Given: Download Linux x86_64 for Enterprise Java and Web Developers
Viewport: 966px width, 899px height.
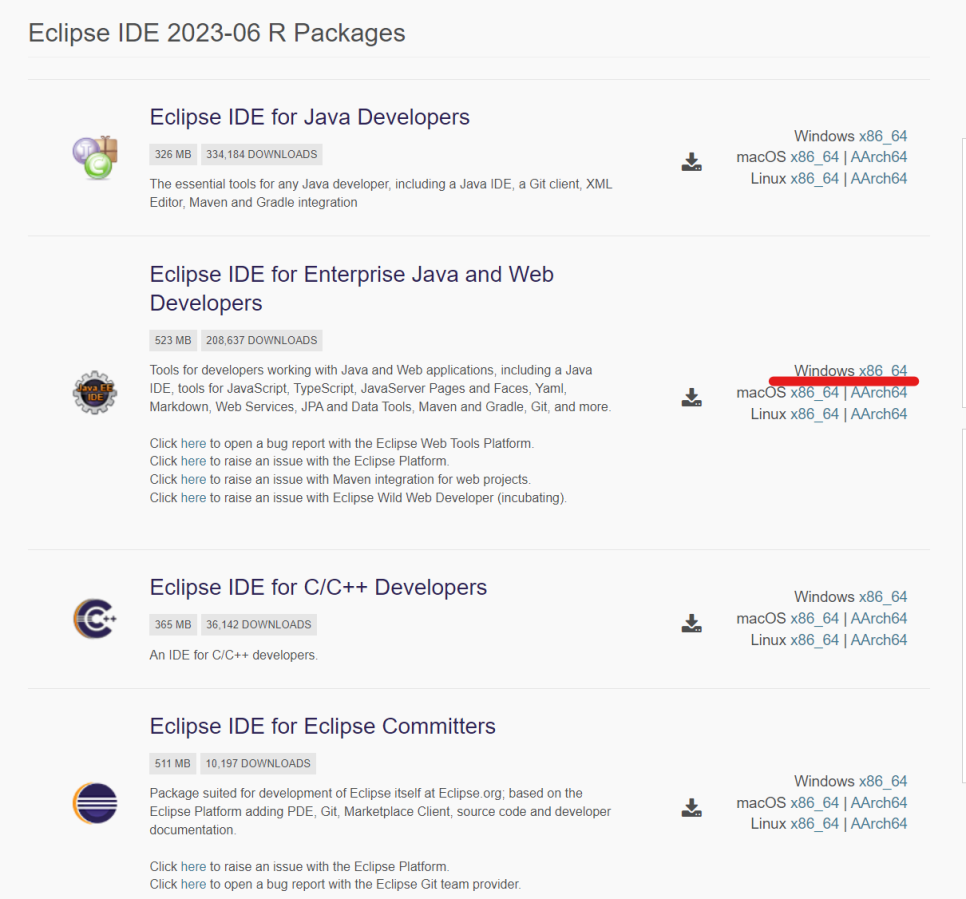Looking at the screenshot, I should [814, 414].
